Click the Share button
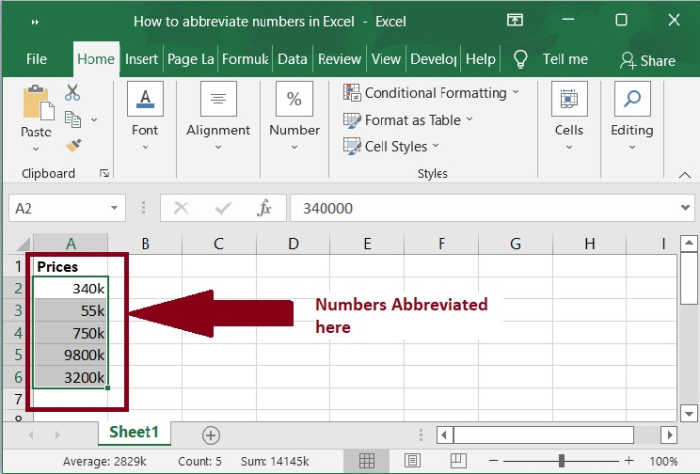 [647, 60]
